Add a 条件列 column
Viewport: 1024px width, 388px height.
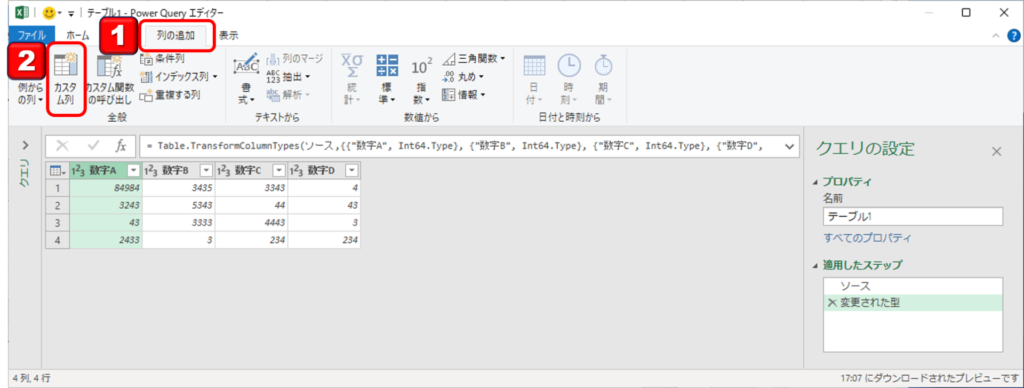[162, 59]
